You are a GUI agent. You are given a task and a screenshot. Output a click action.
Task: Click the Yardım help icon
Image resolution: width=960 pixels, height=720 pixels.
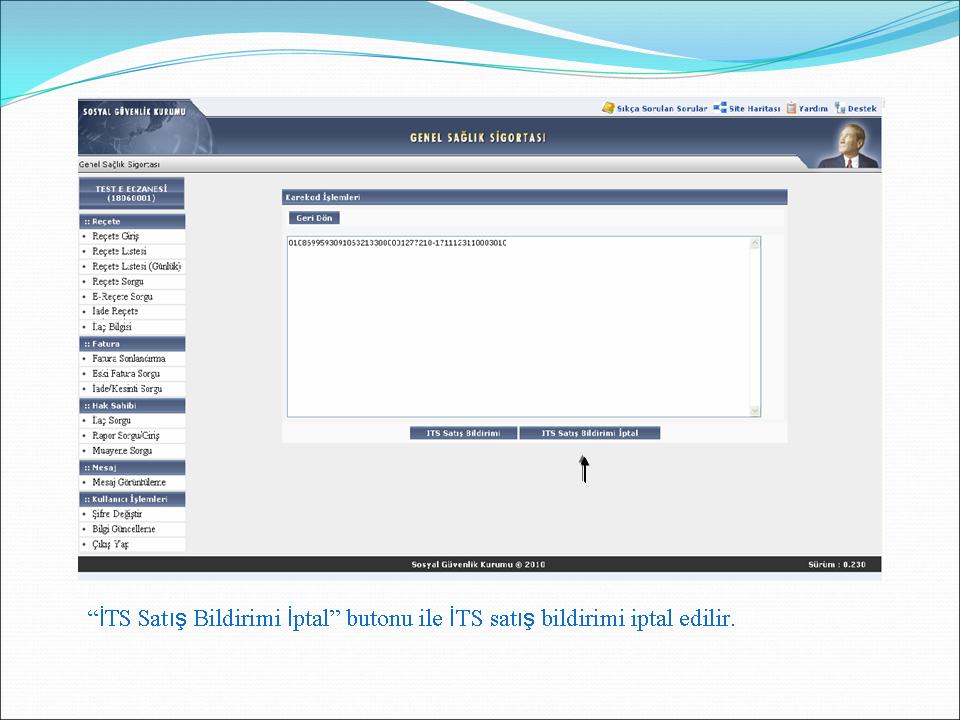pyautogui.click(x=791, y=108)
